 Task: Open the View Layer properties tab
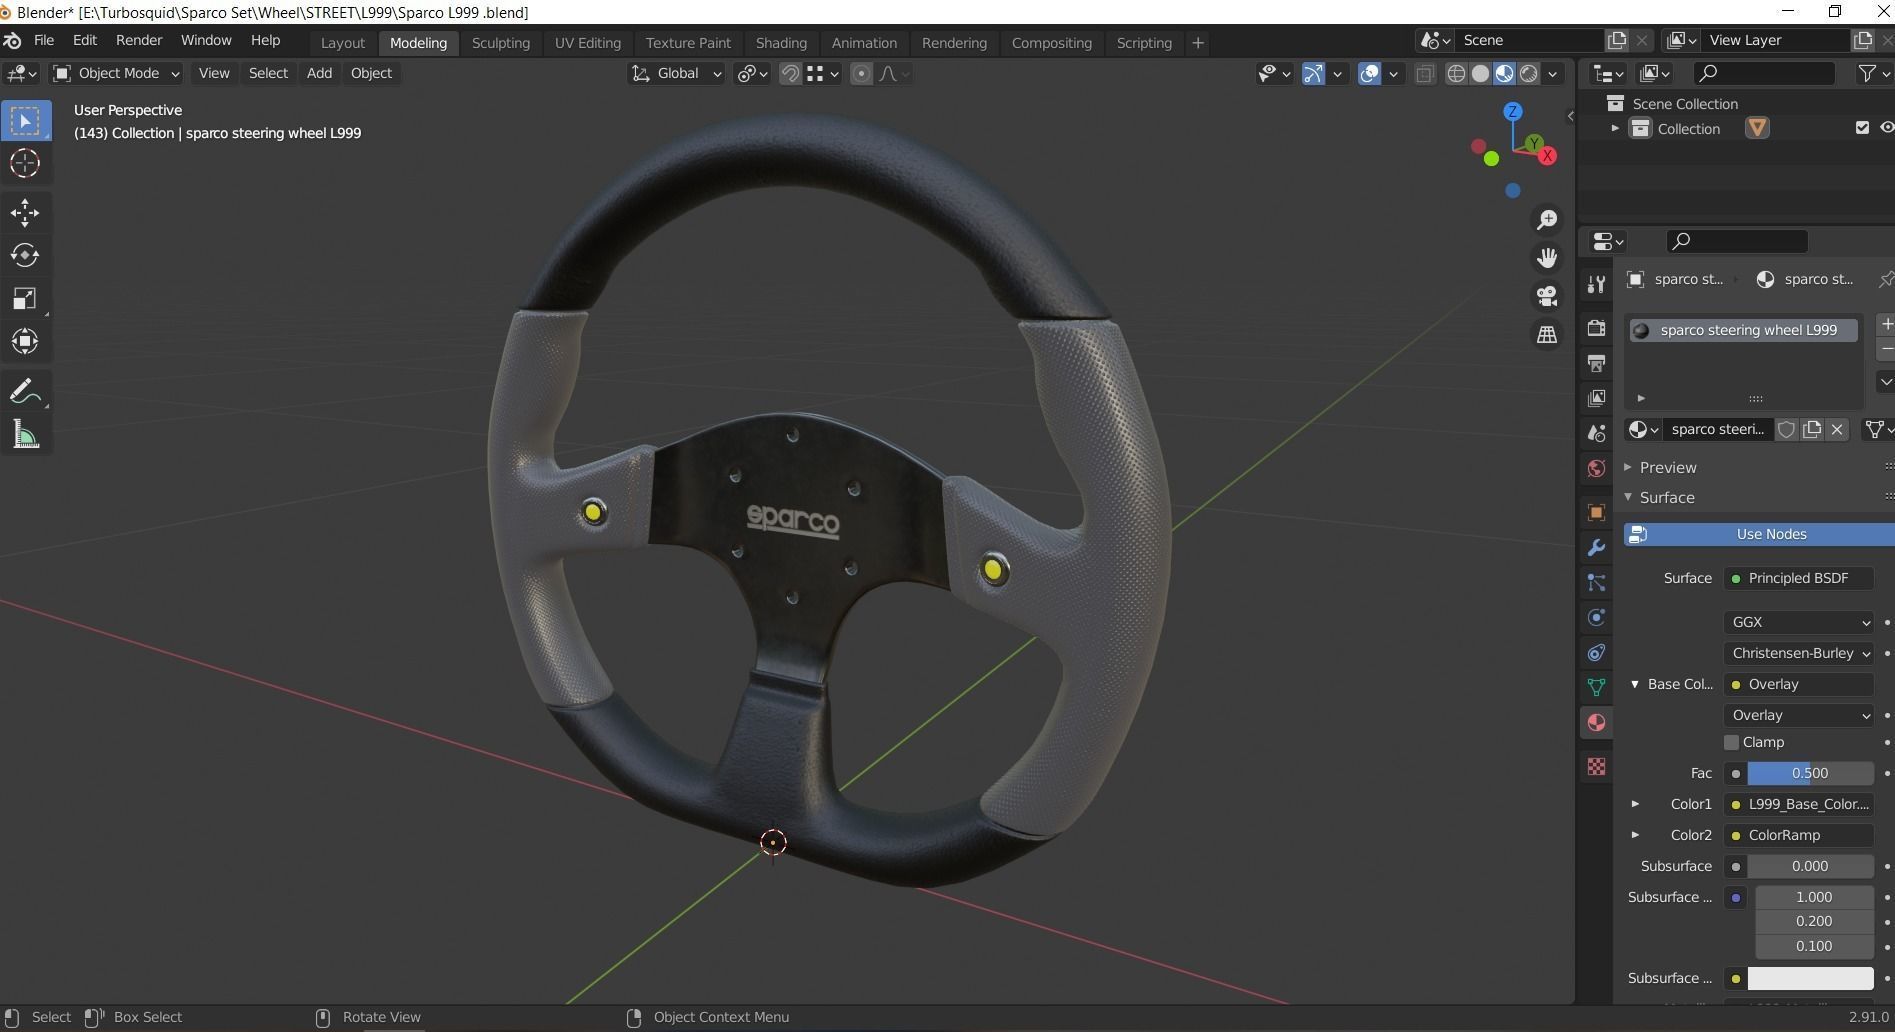point(1596,398)
